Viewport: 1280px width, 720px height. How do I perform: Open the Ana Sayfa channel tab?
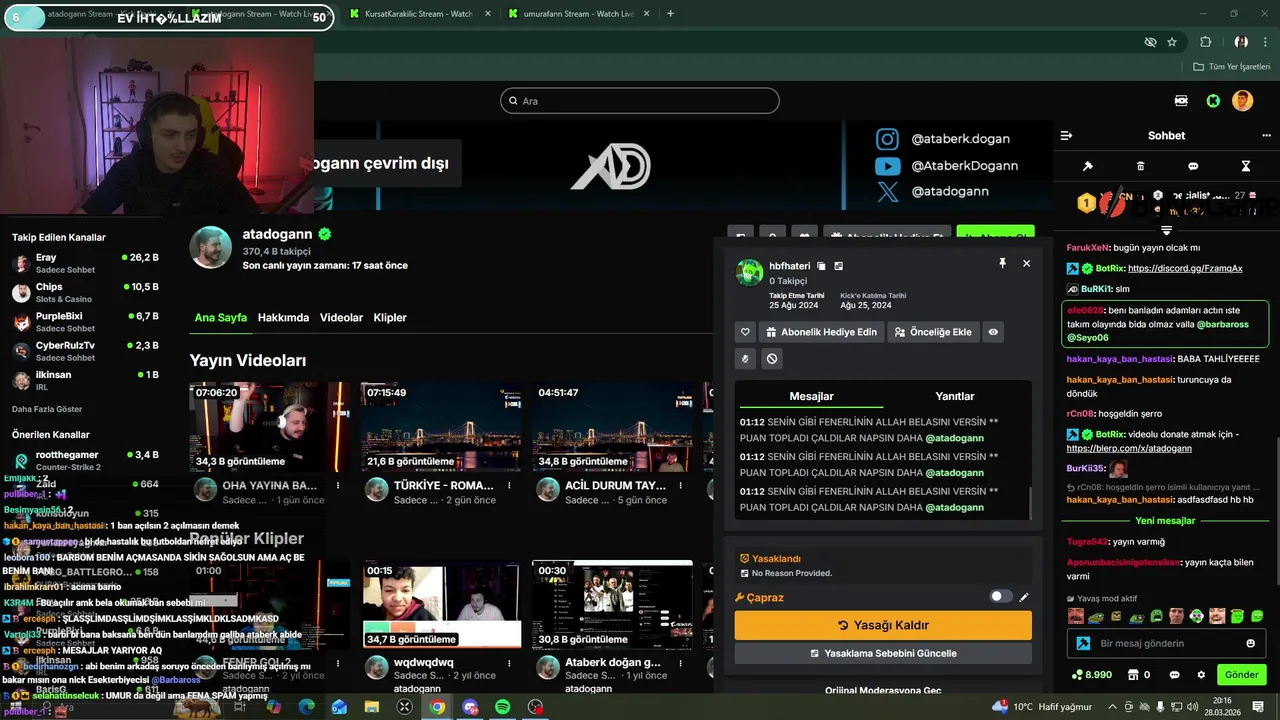tap(220, 317)
